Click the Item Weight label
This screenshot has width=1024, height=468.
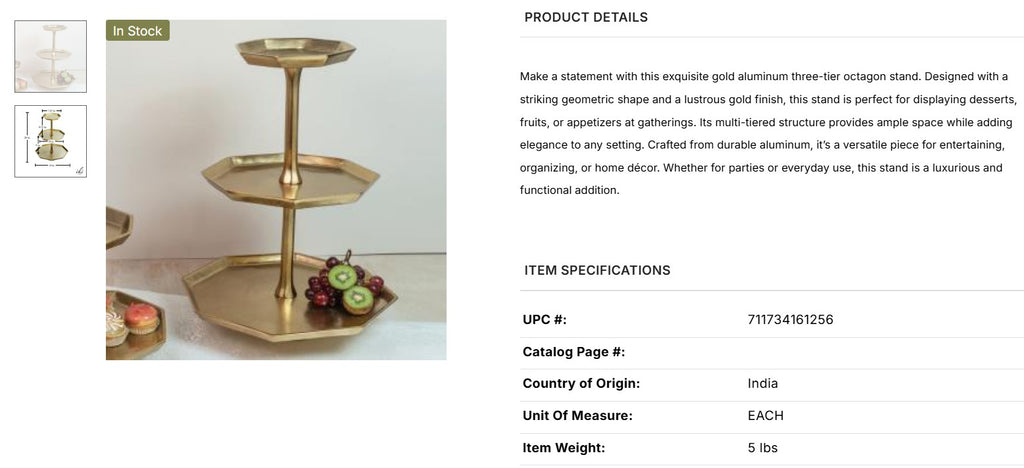pyautogui.click(x=564, y=448)
